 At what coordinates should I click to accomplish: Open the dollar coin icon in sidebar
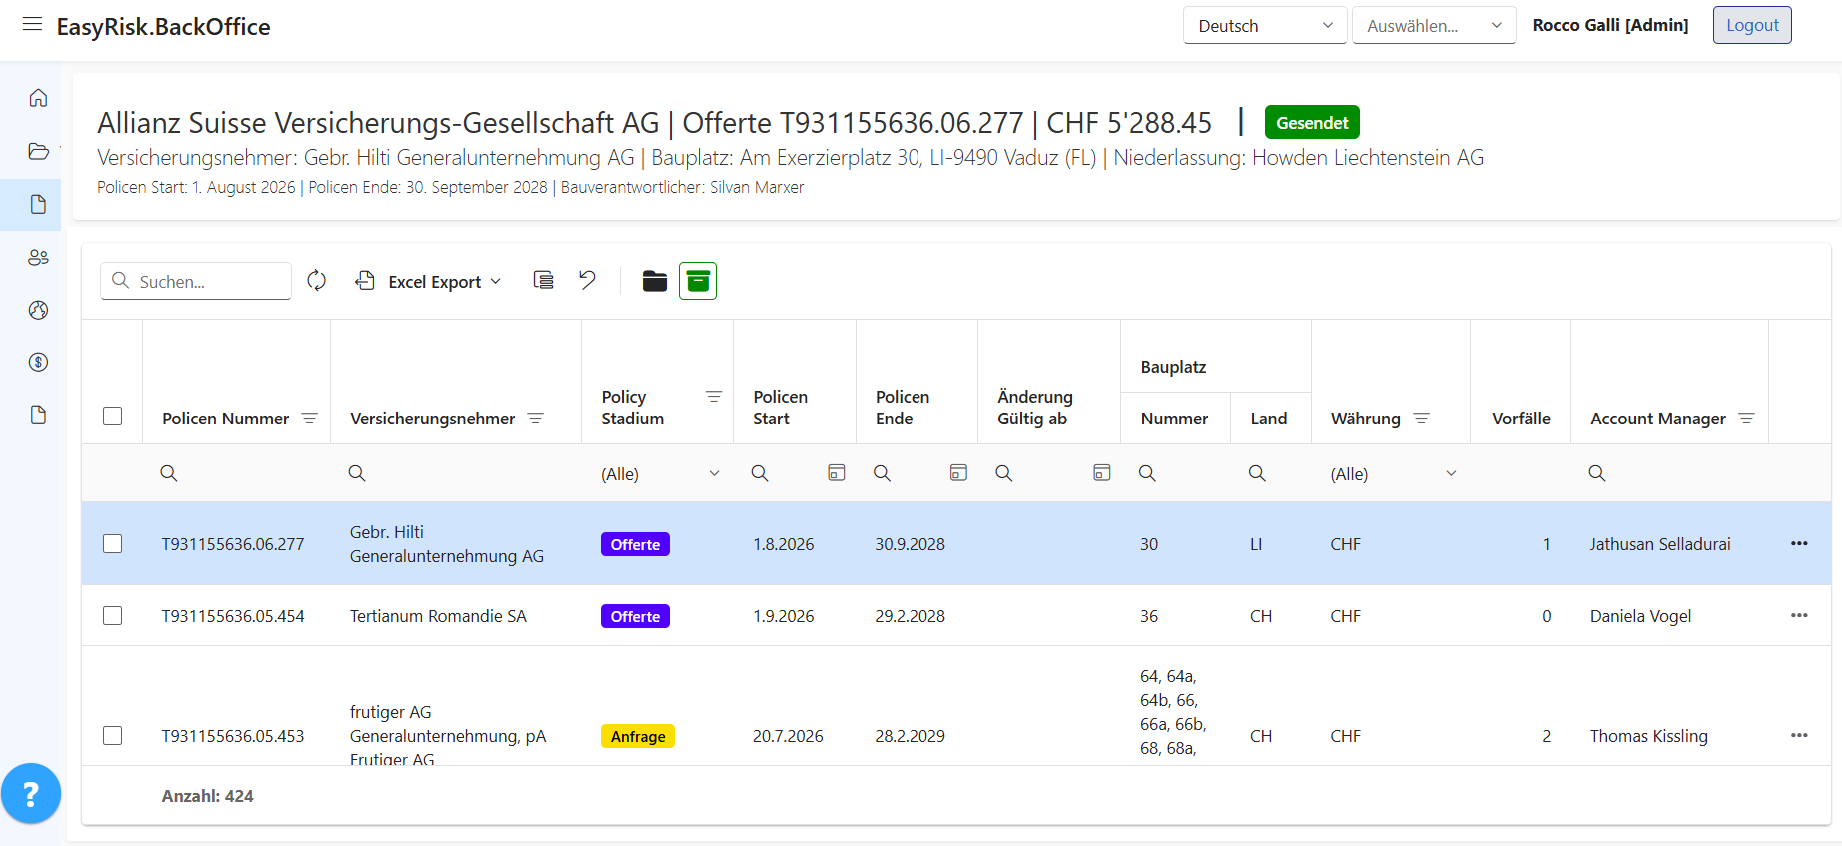click(38, 362)
